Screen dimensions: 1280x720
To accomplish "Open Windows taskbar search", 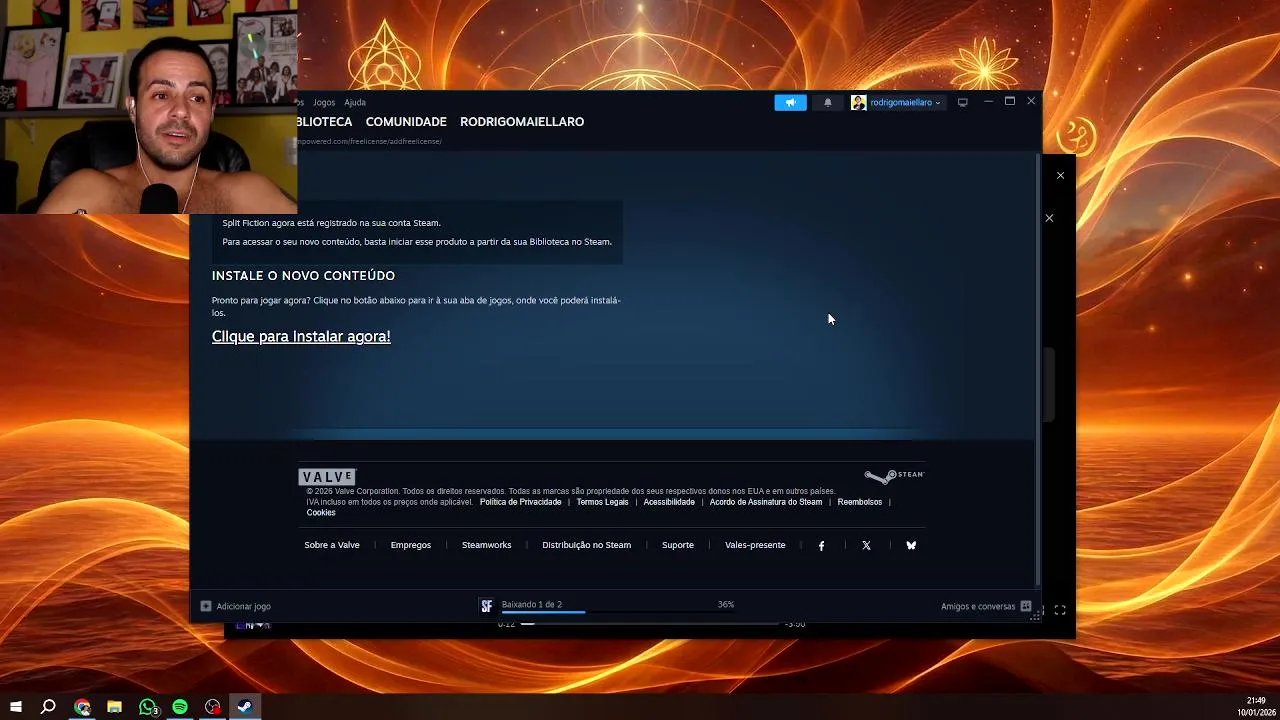I will pyautogui.click(x=48, y=707).
